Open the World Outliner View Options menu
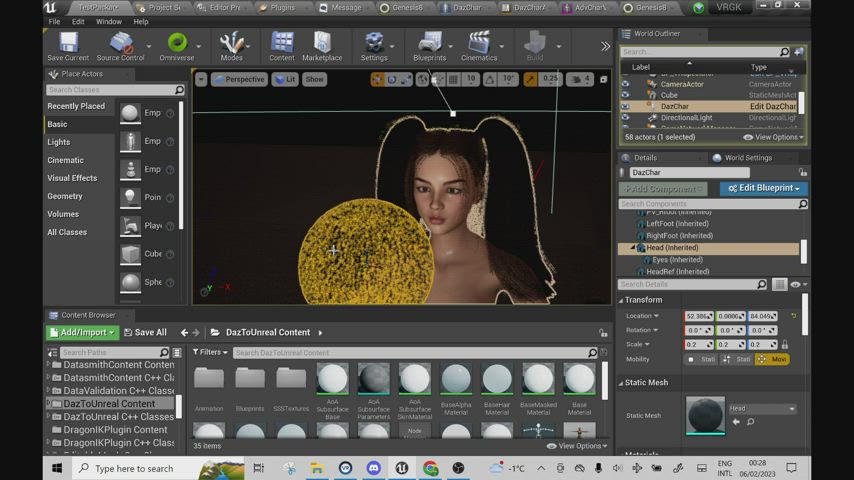This screenshot has height=480, width=854. click(x=773, y=137)
